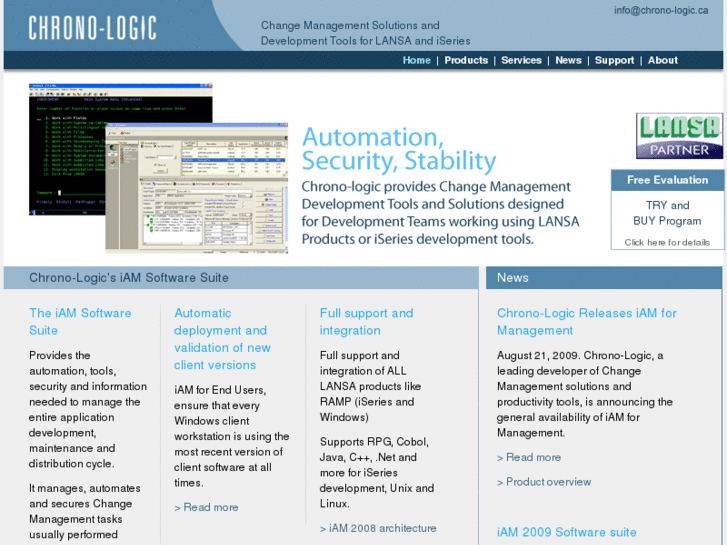Image resolution: width=727 pixels, height=545 pixels.
Task: Click the 'Supports RPG, Cobol' paragraph
Action: click(376, 473)
